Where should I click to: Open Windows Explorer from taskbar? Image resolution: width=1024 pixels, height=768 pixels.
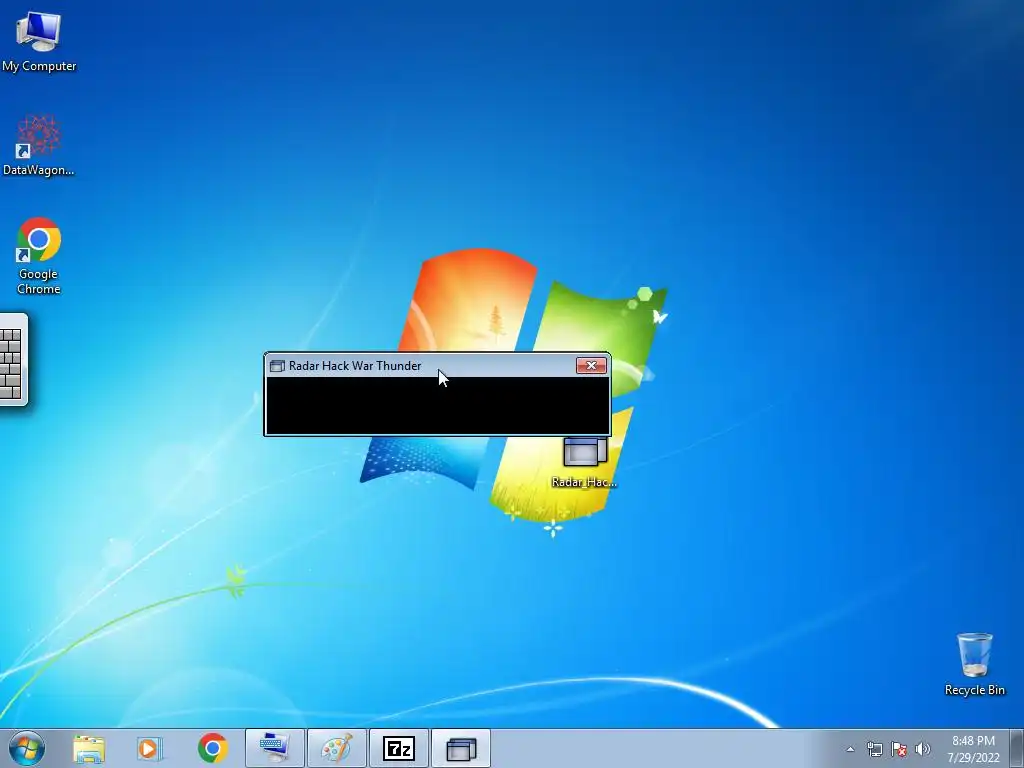tap(89, 748)
